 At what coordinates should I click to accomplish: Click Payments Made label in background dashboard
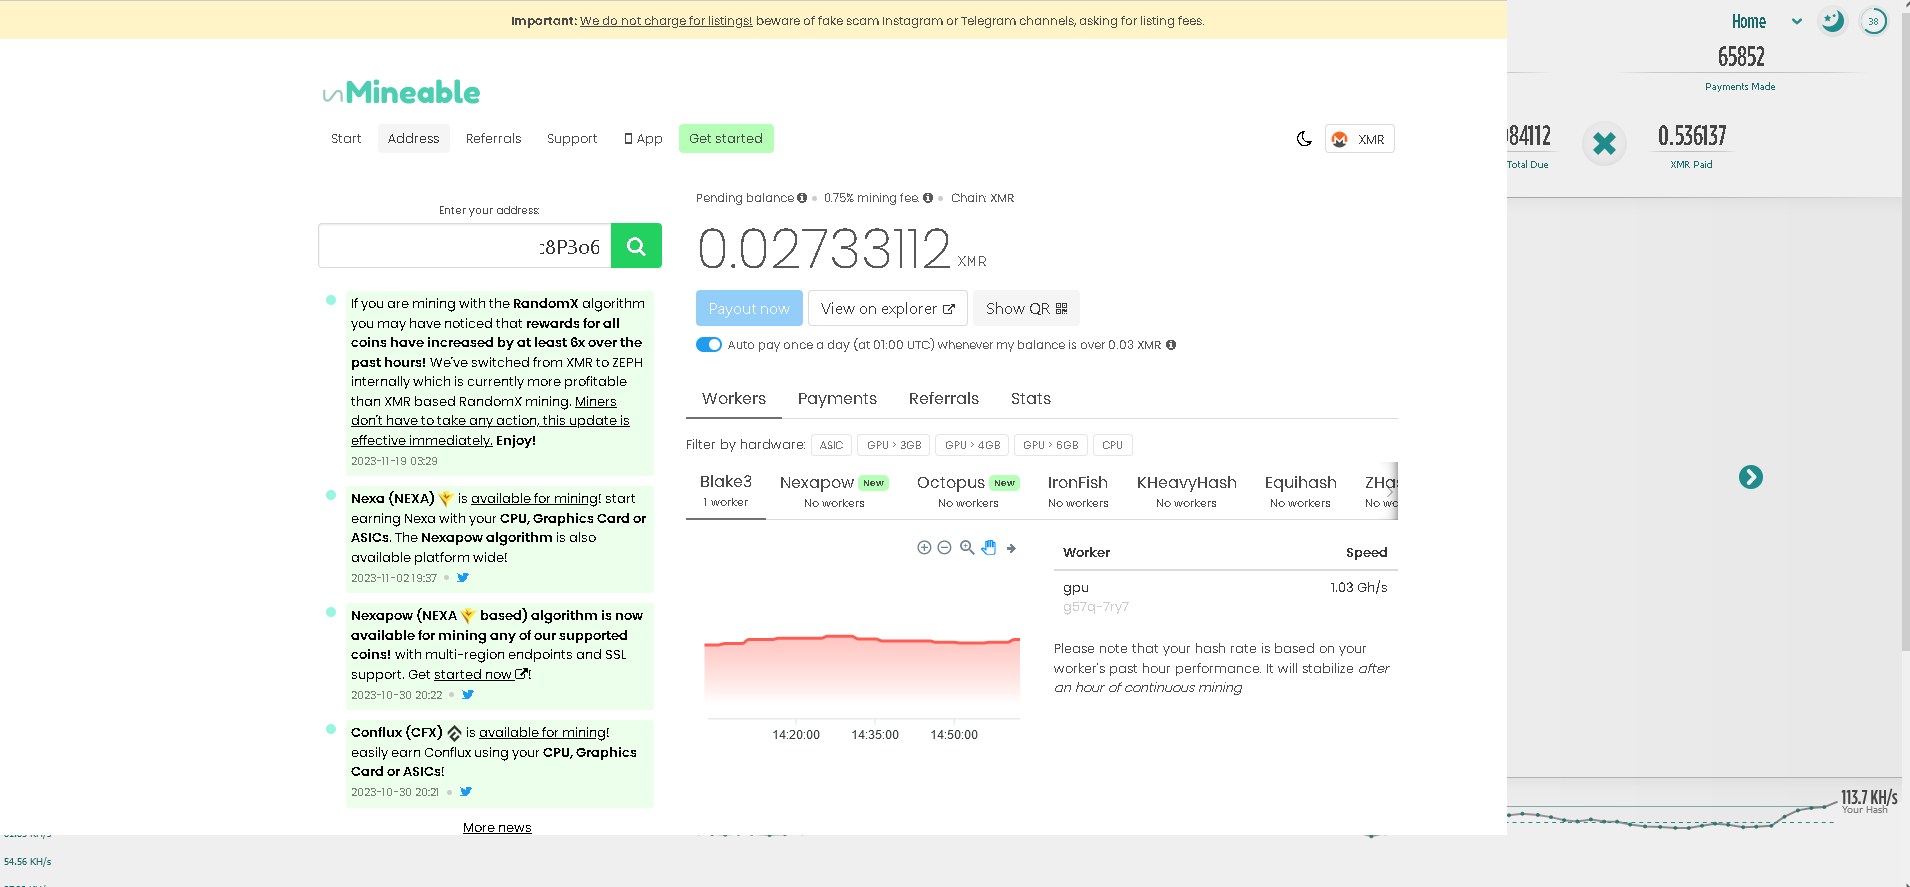click(x=1740, y=87)
